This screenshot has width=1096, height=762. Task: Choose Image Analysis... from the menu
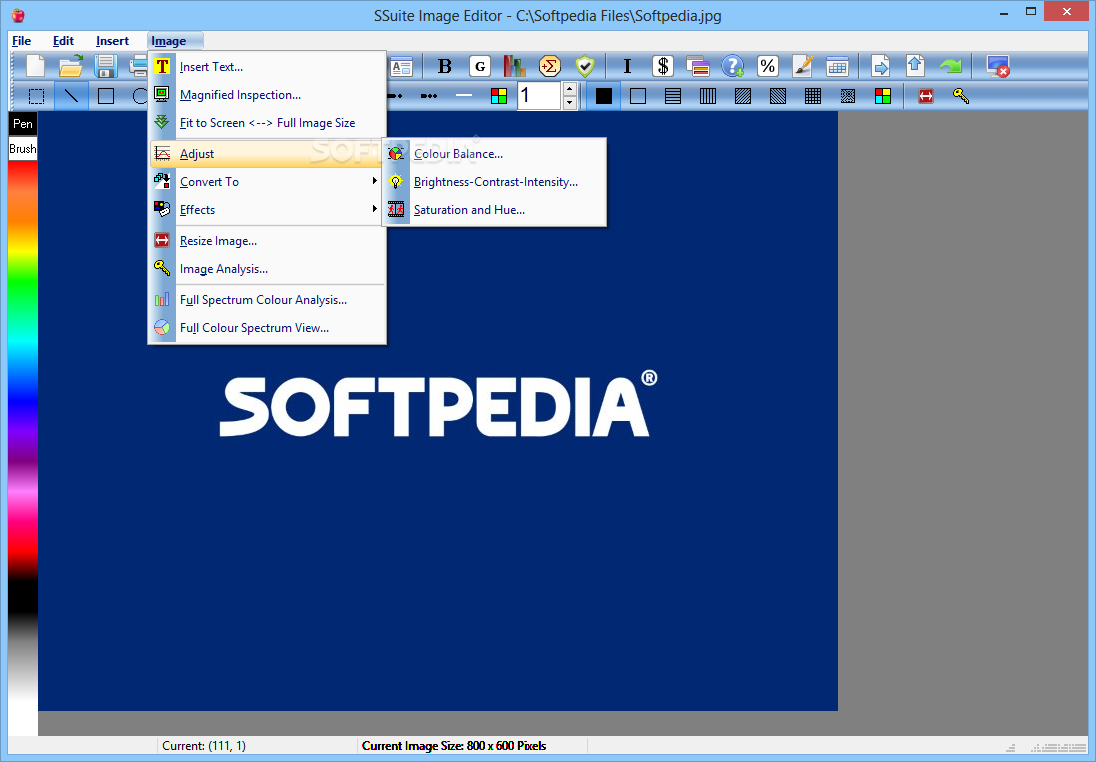tap(268, 269)
